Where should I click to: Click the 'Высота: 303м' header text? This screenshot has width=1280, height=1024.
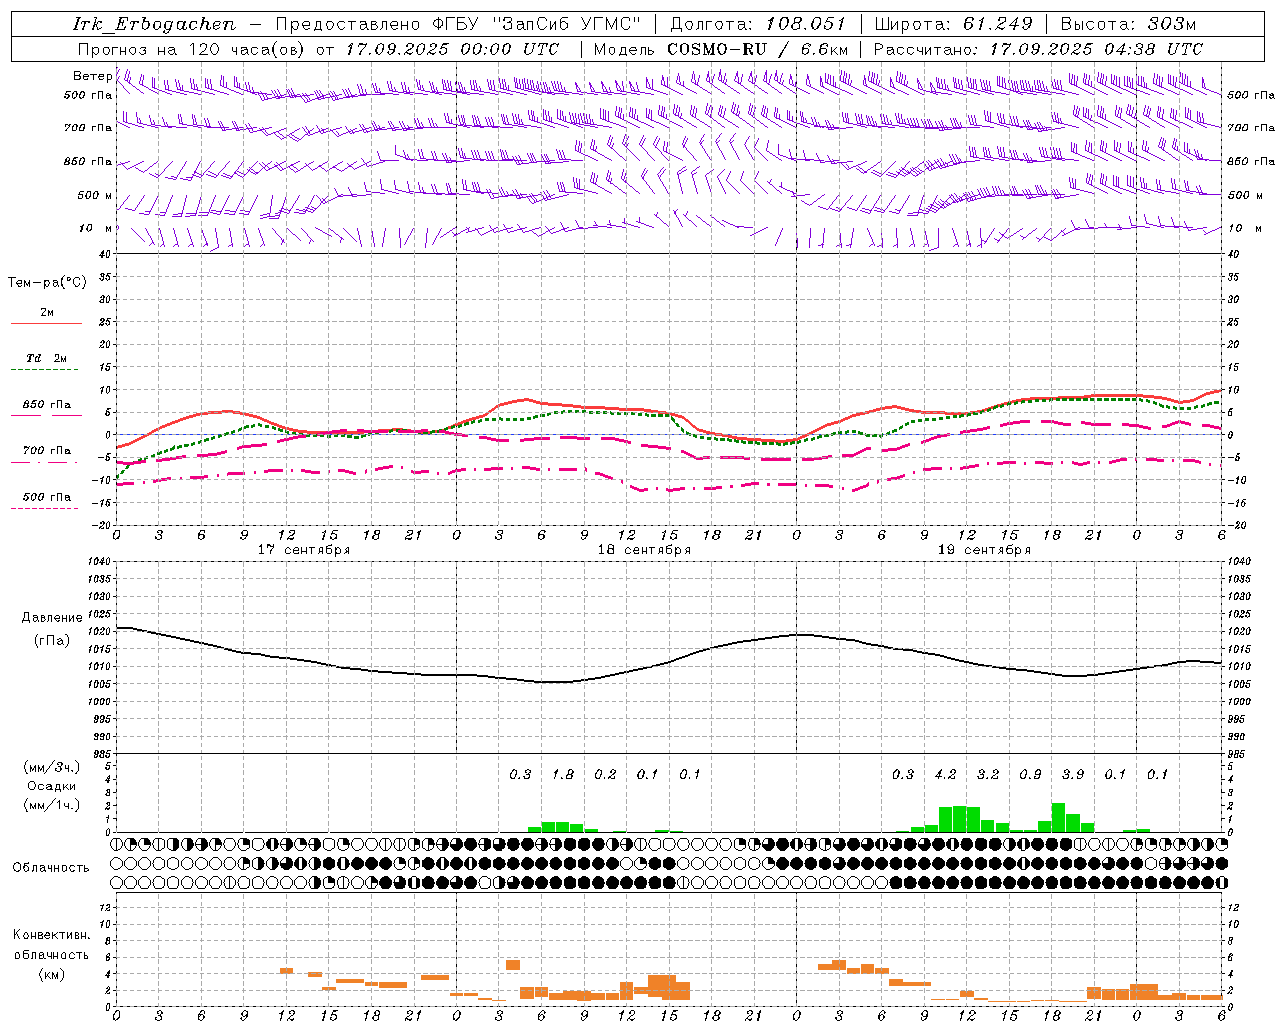(1128, 24)
